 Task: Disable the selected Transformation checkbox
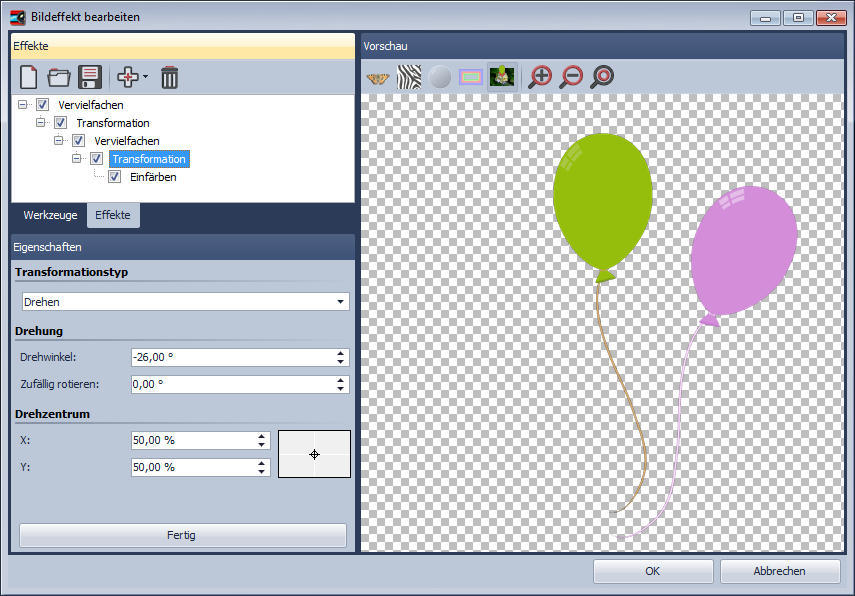97,159
